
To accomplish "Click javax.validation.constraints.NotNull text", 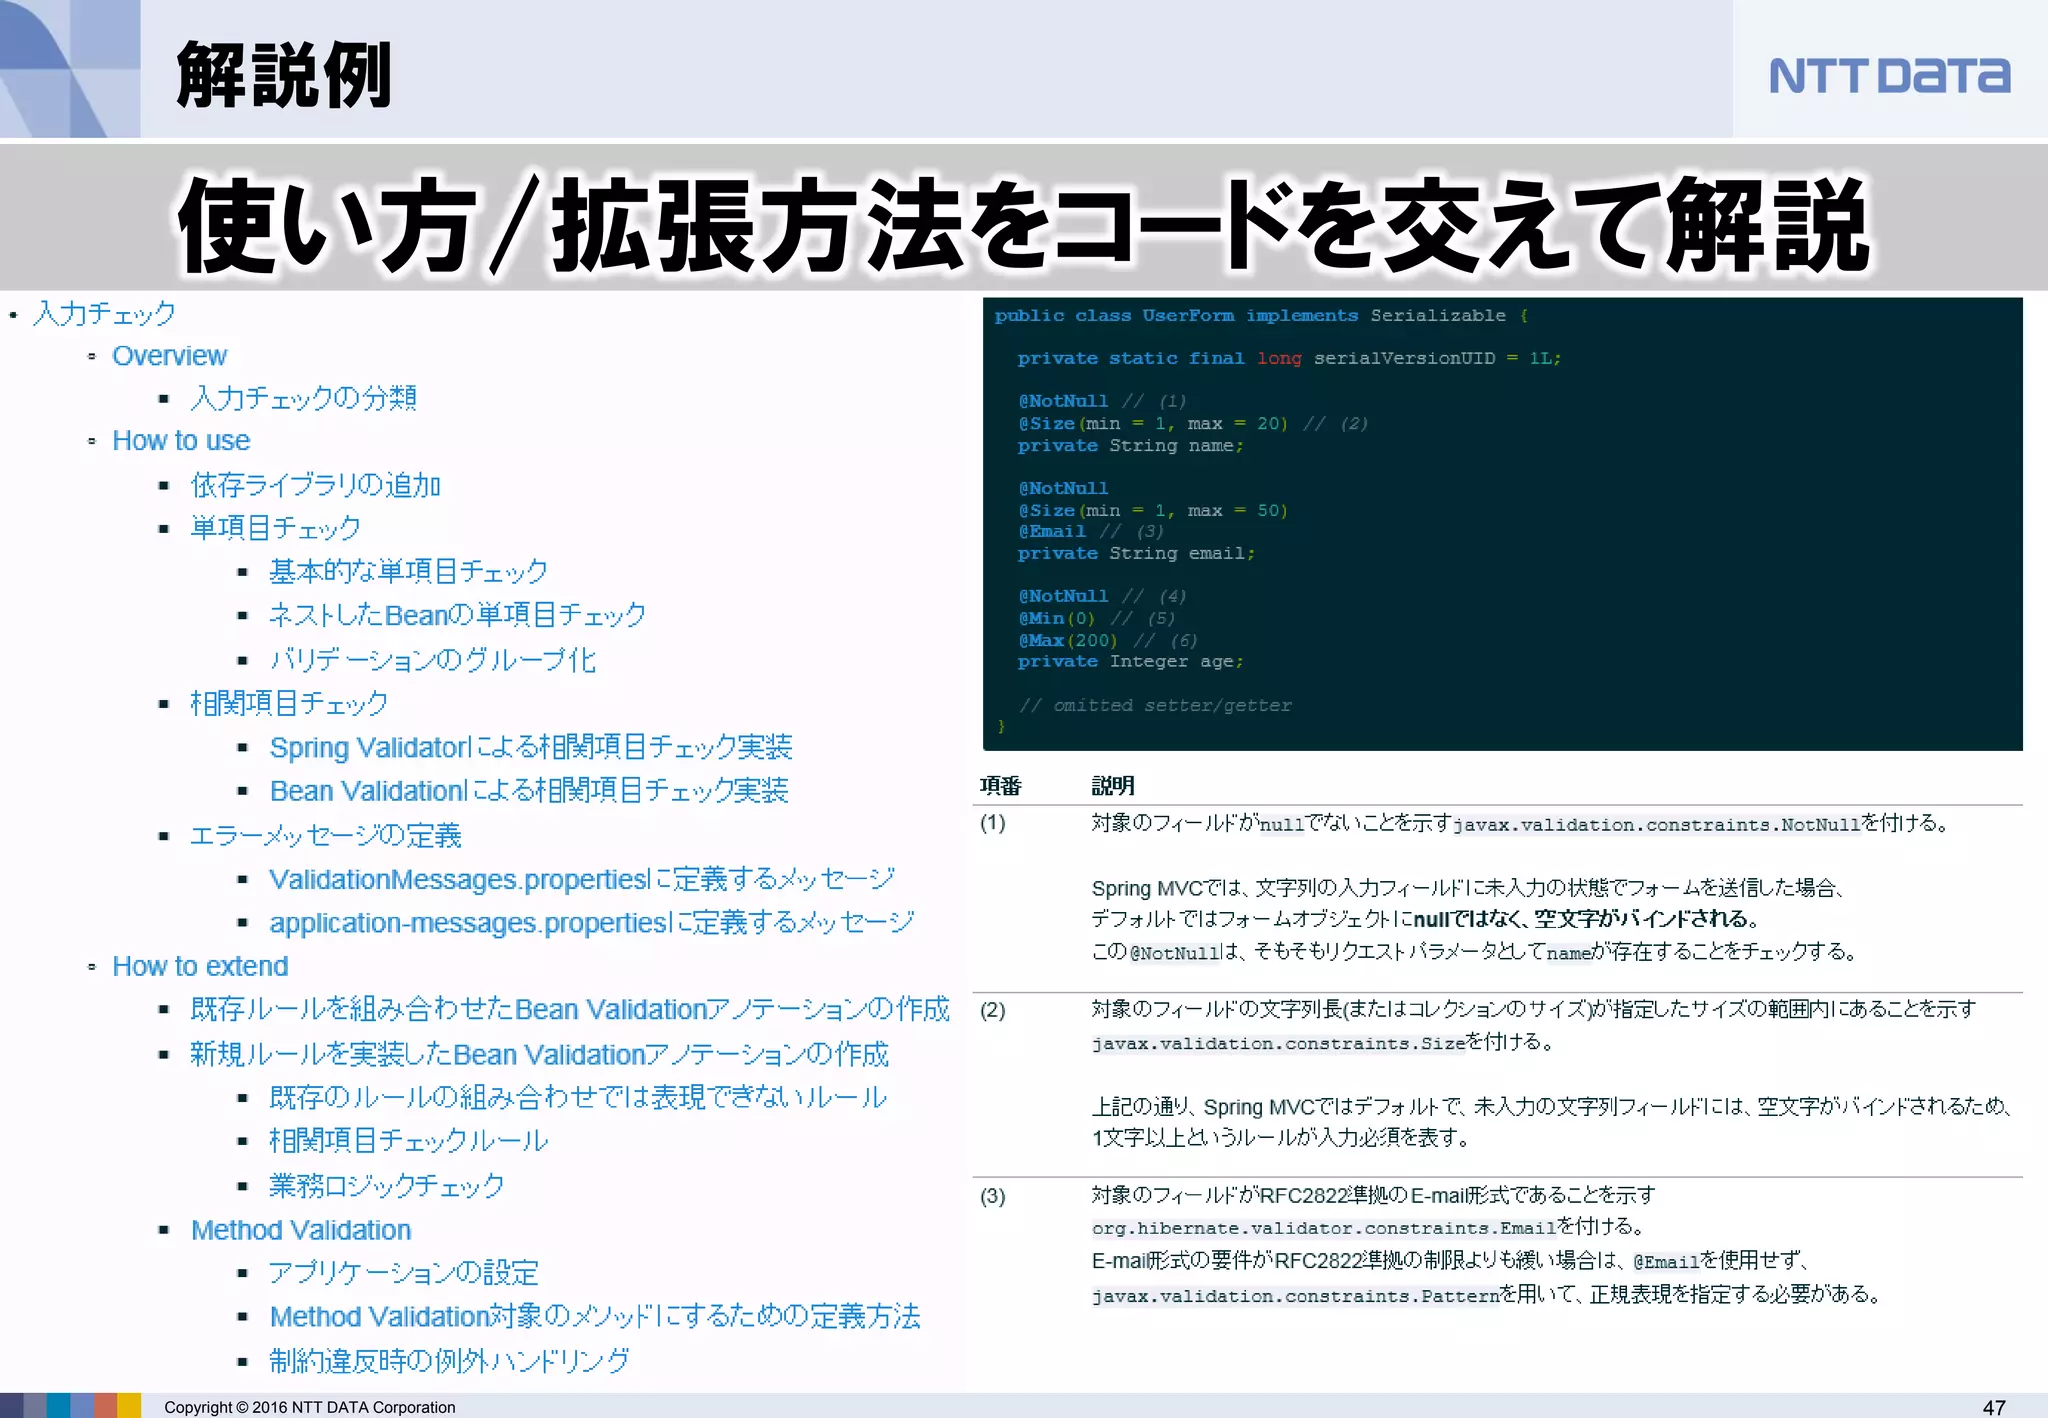I will point(1656,825).
